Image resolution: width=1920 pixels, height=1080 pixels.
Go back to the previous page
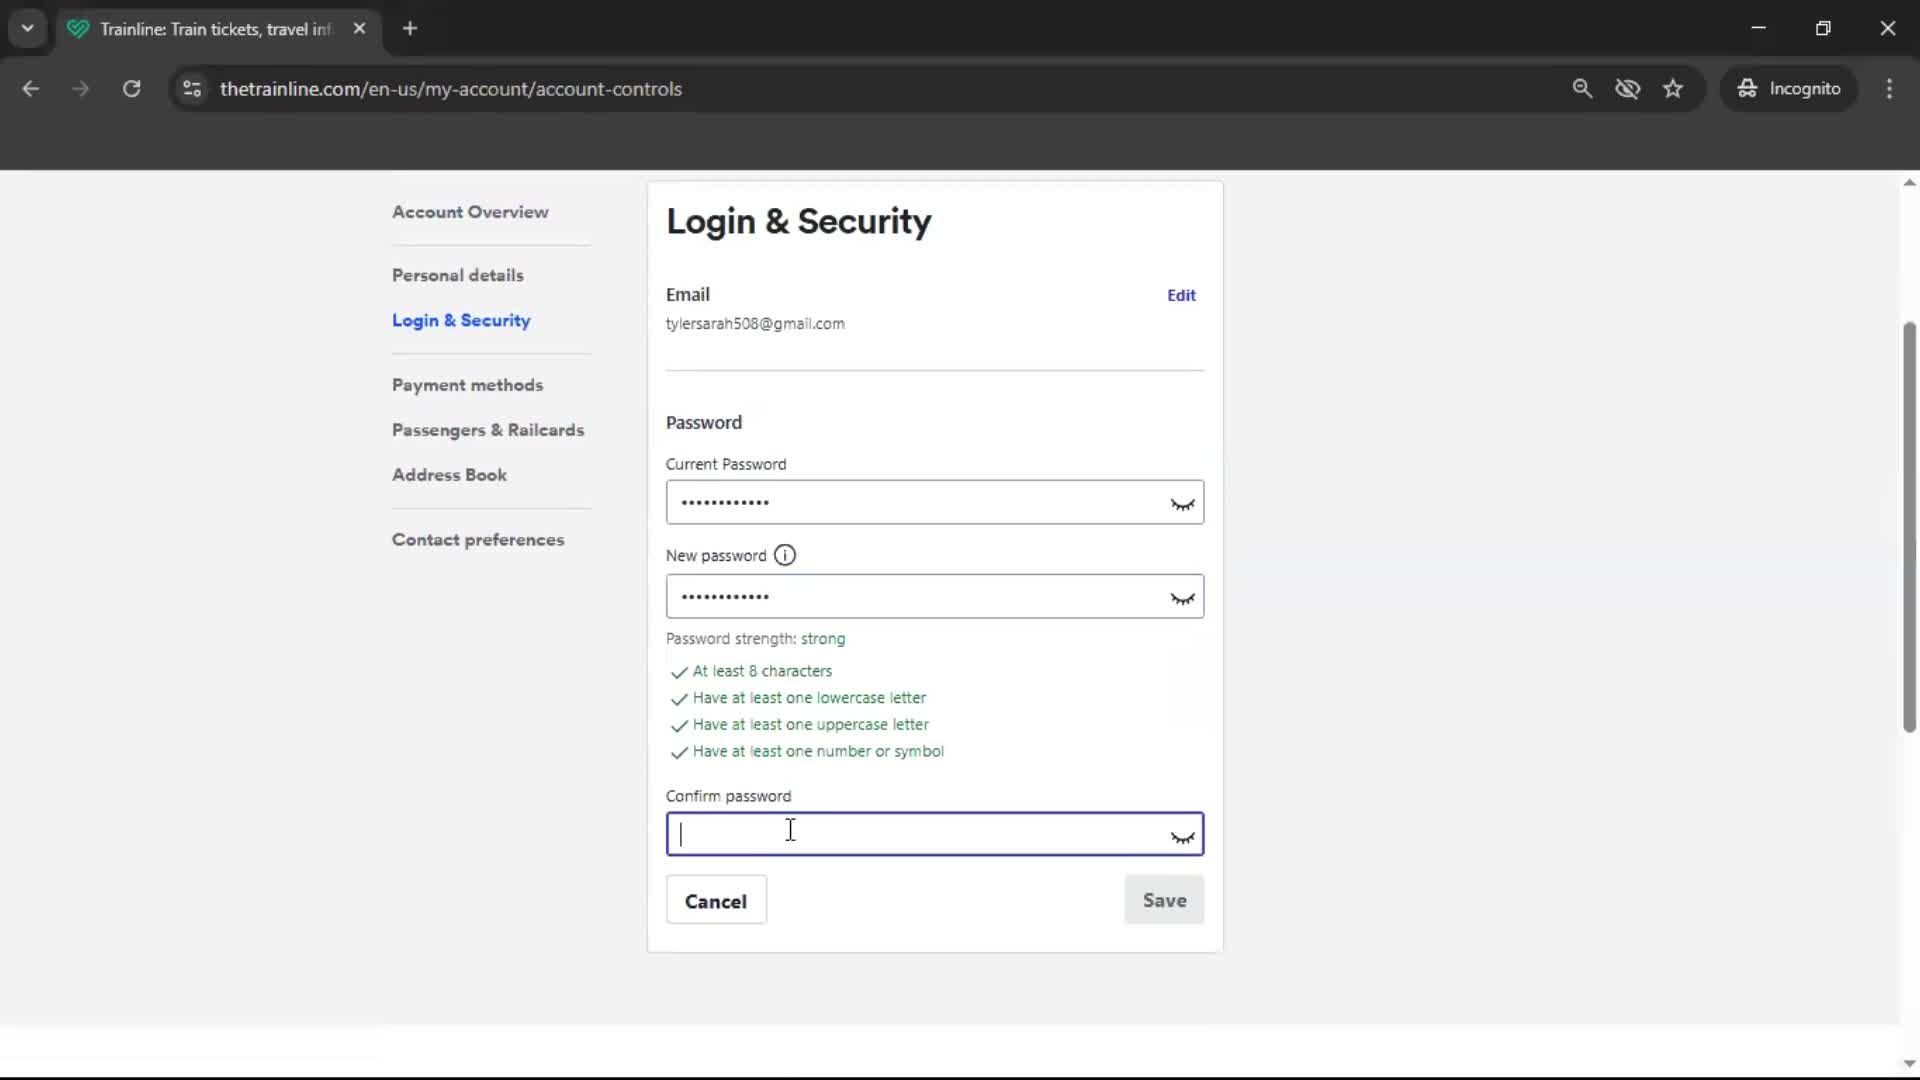click(30, 88)
